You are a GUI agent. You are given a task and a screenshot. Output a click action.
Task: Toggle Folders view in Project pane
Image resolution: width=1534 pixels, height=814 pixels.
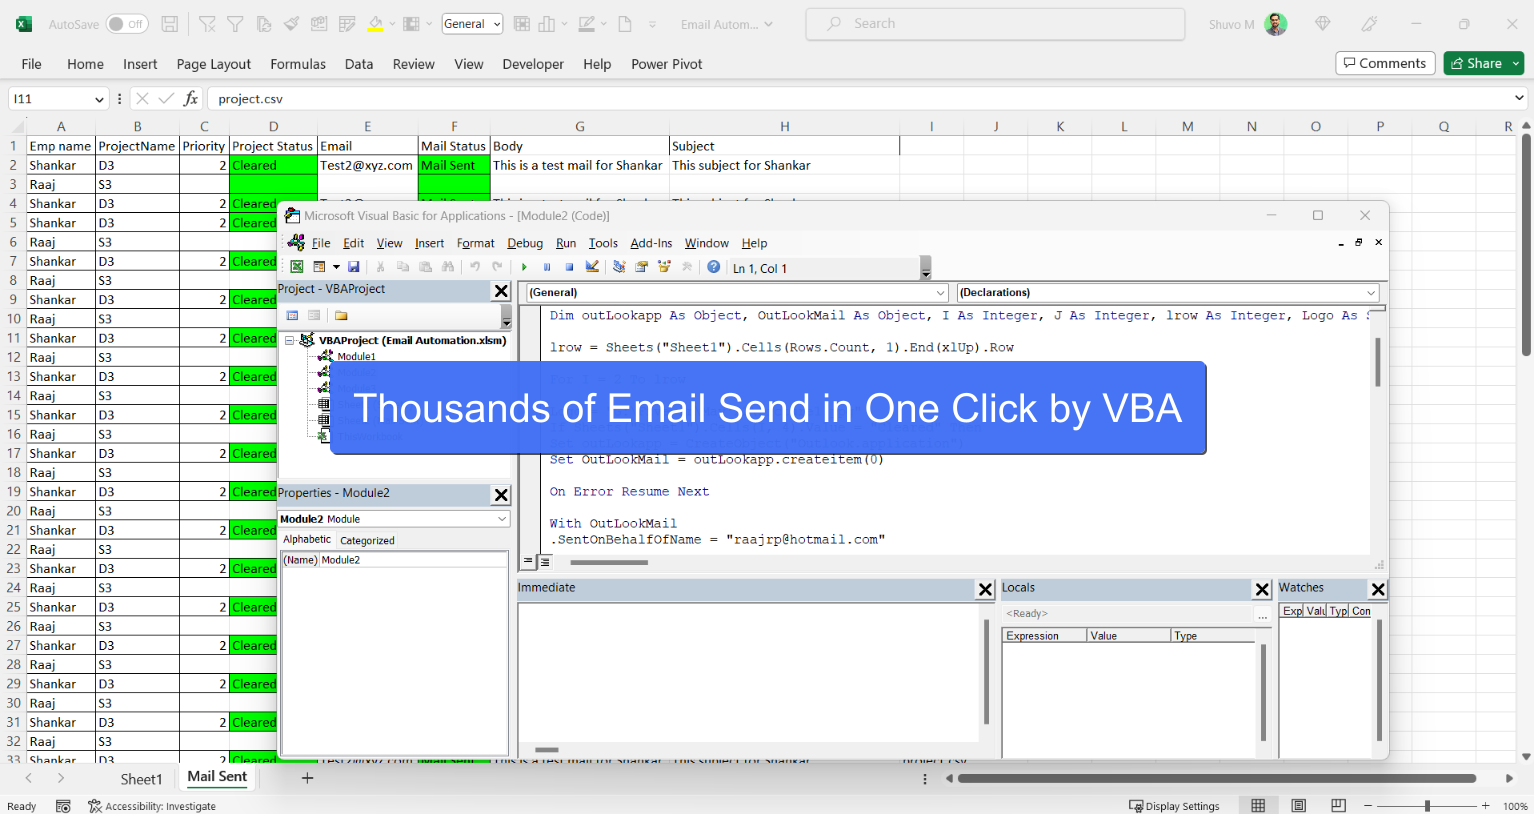[341, 315]
